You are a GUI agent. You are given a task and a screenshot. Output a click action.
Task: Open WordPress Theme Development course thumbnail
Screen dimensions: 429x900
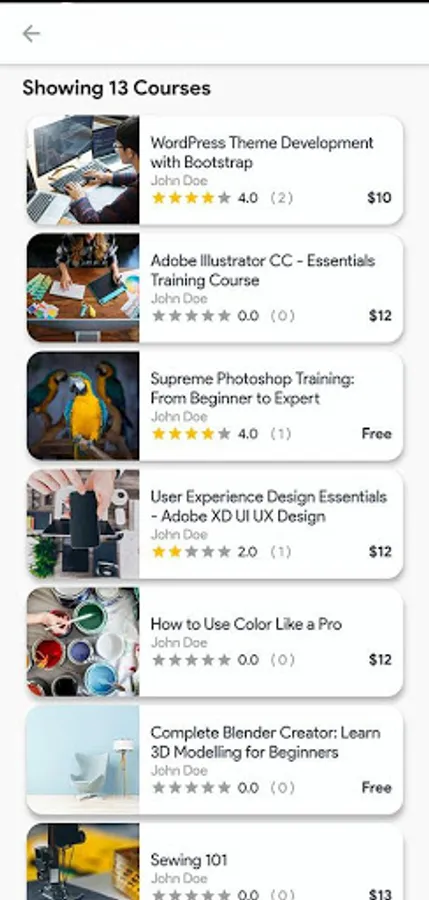tap(83, 170)
